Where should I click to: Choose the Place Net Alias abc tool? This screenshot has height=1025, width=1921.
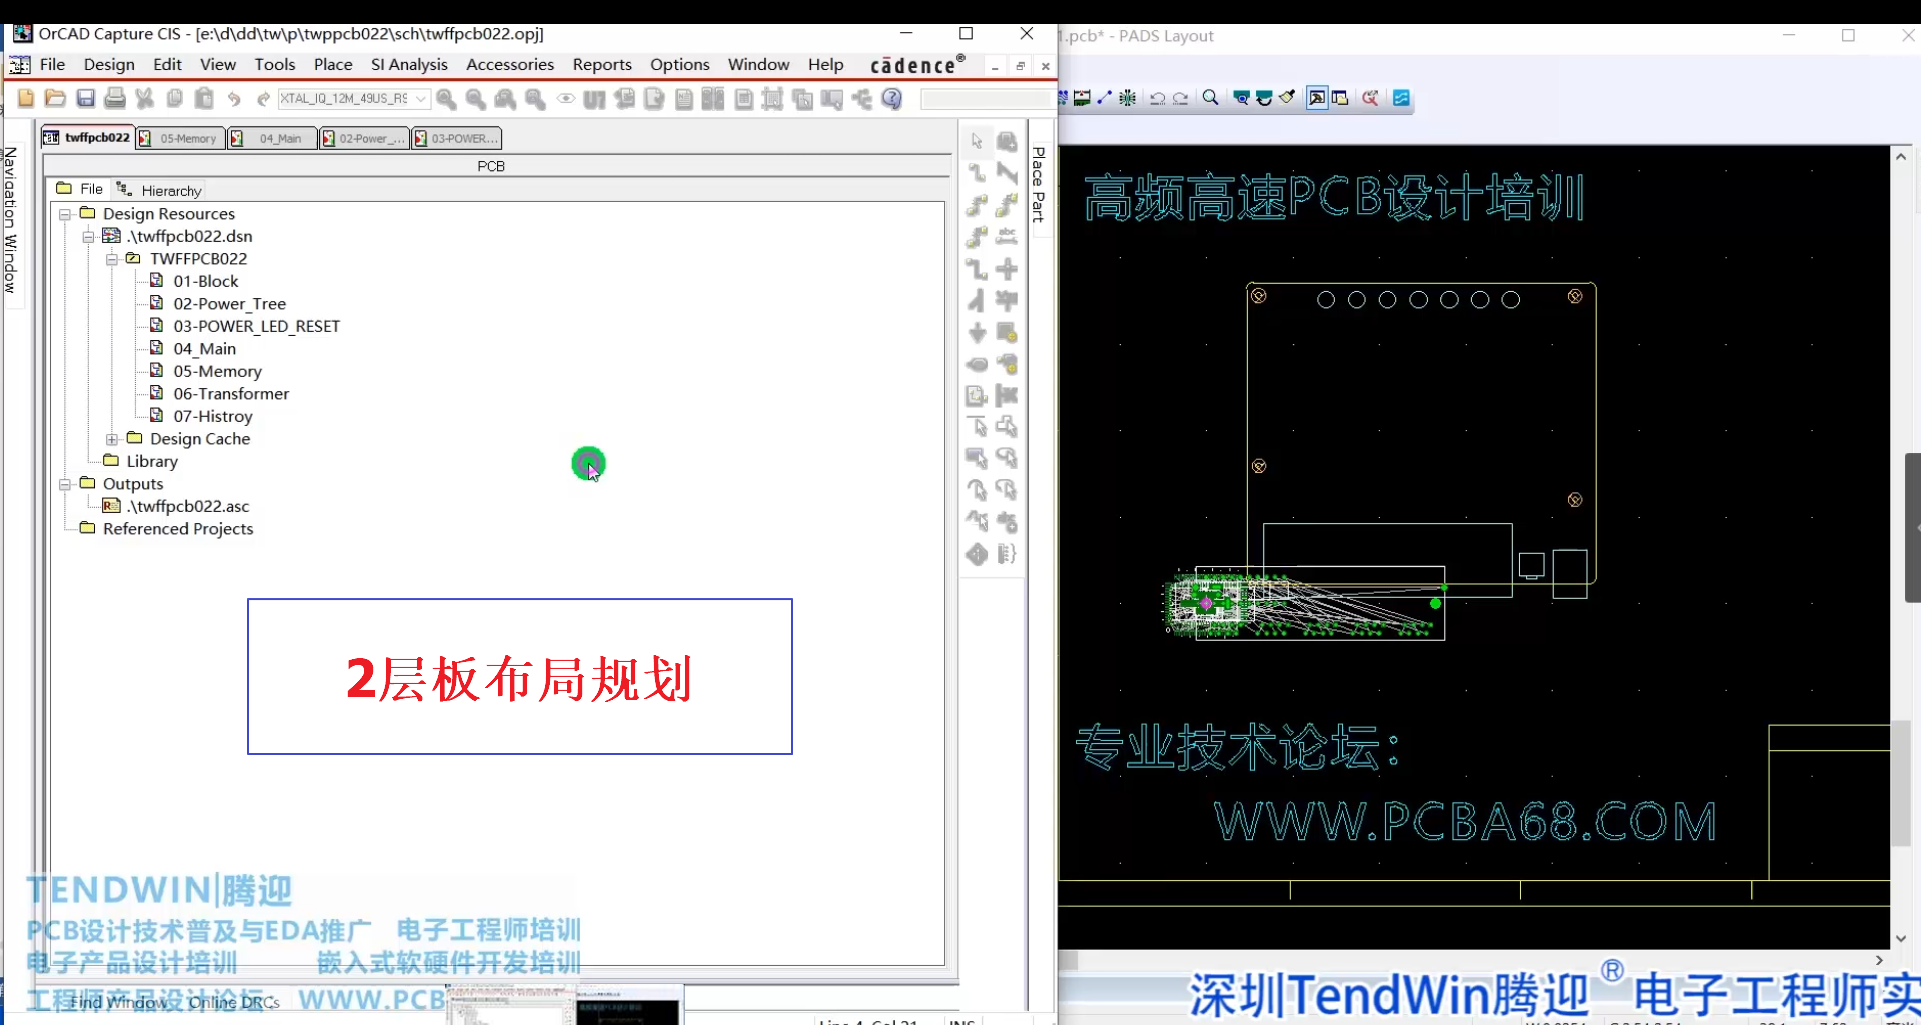[1007, 237]
